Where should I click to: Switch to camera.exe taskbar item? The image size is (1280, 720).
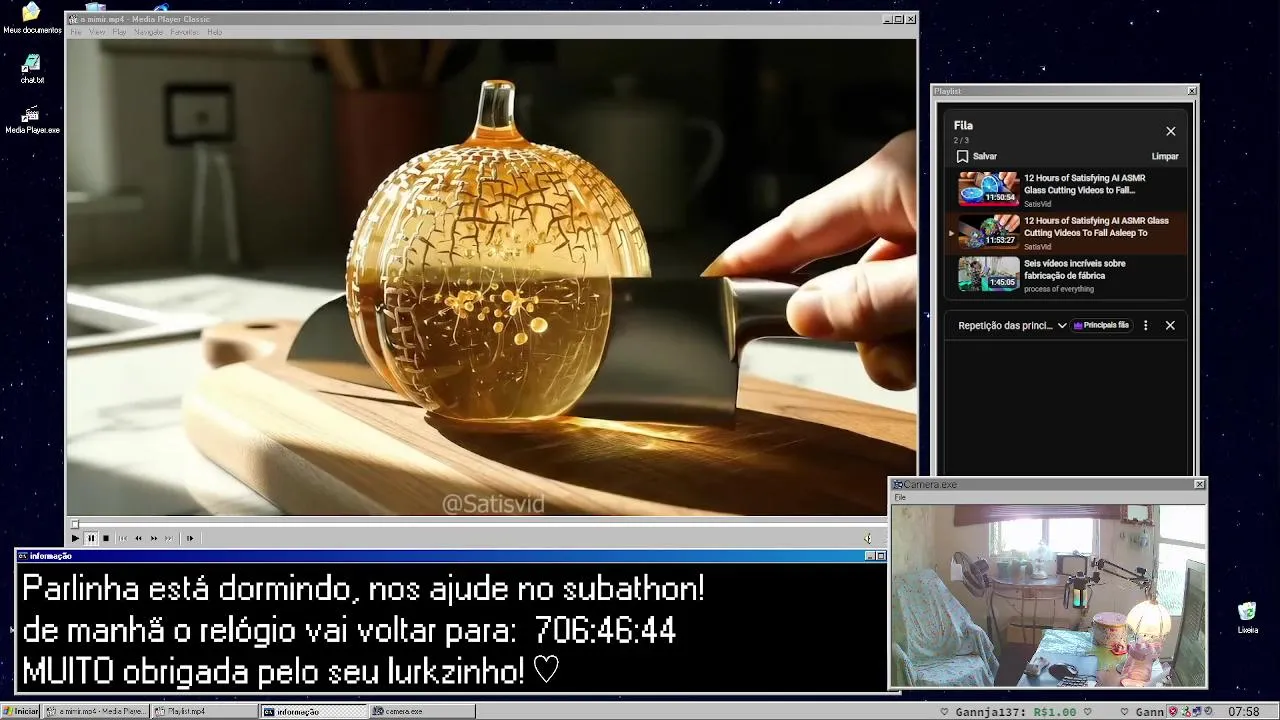pos(422,711)
